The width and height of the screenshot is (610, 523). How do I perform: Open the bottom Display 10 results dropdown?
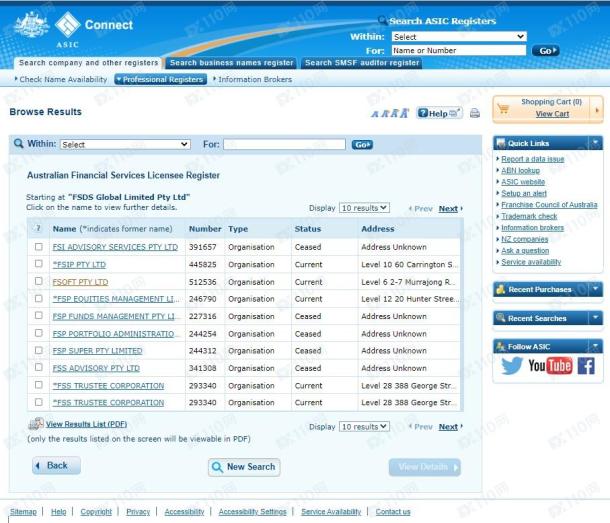coord(364,426)
